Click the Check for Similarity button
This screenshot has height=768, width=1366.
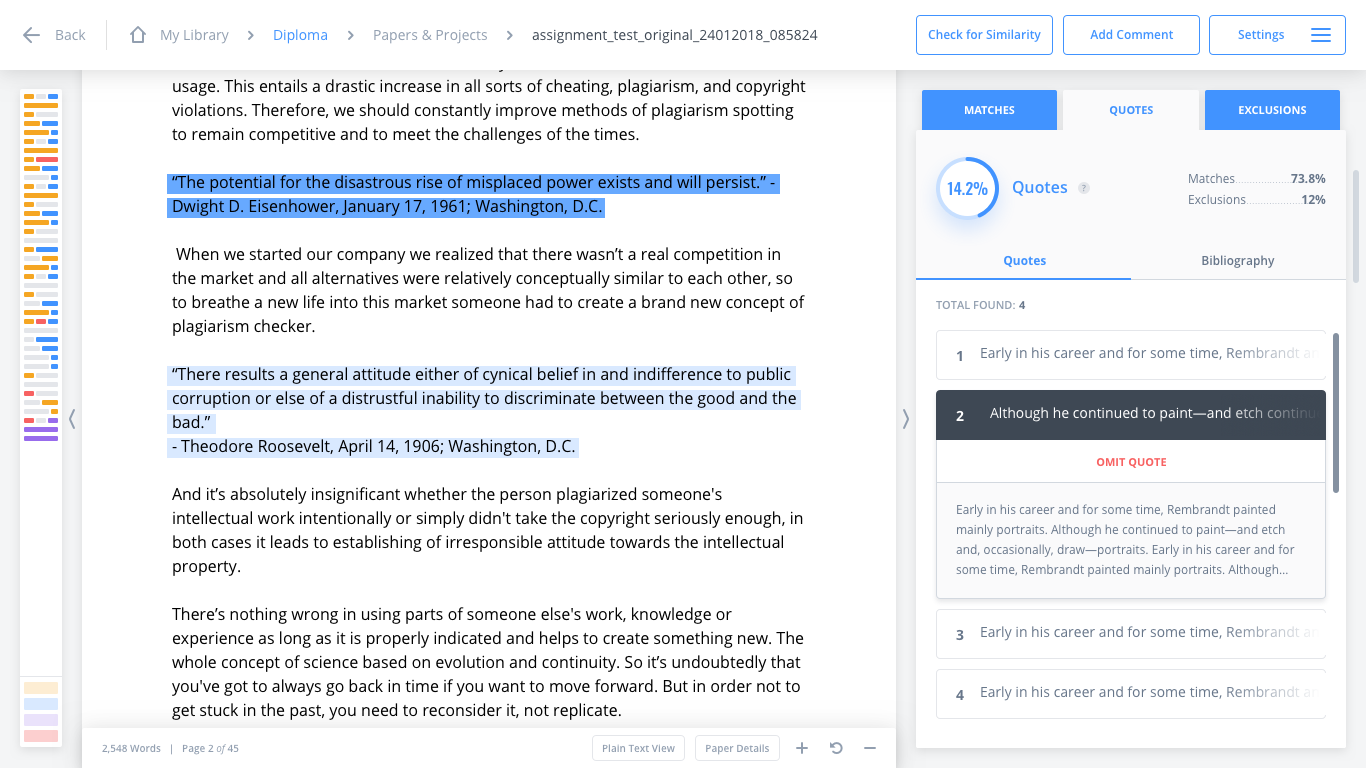coord(984,35)
